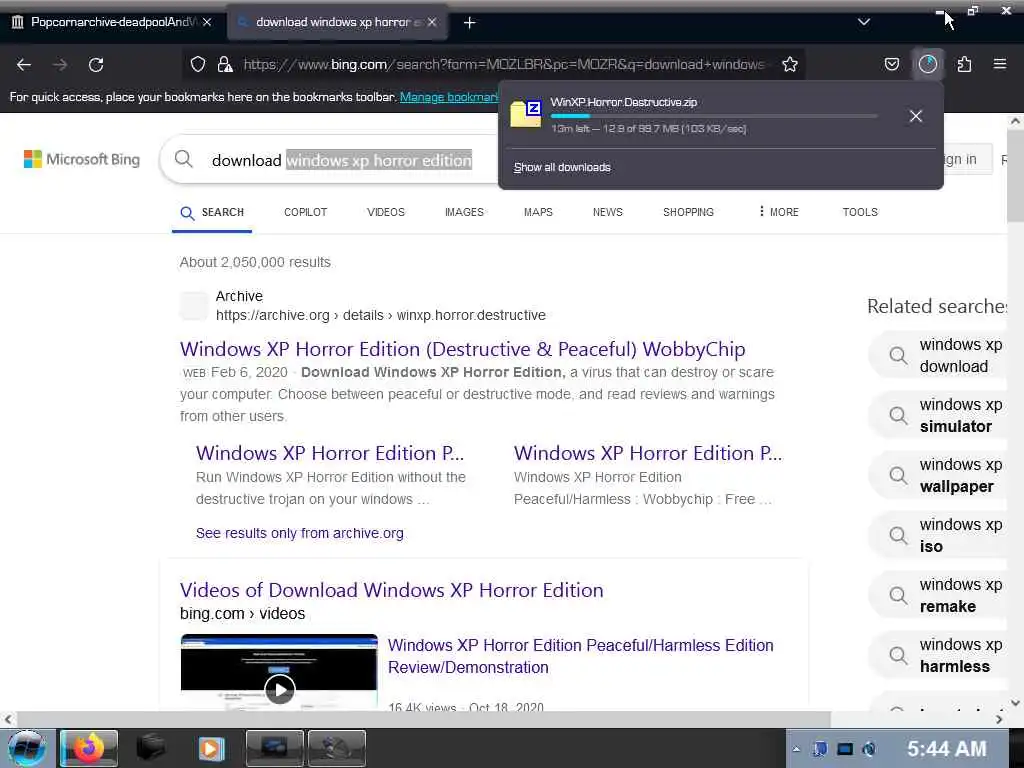Open the tracking protection shield icon

click(x=198, y=64)
